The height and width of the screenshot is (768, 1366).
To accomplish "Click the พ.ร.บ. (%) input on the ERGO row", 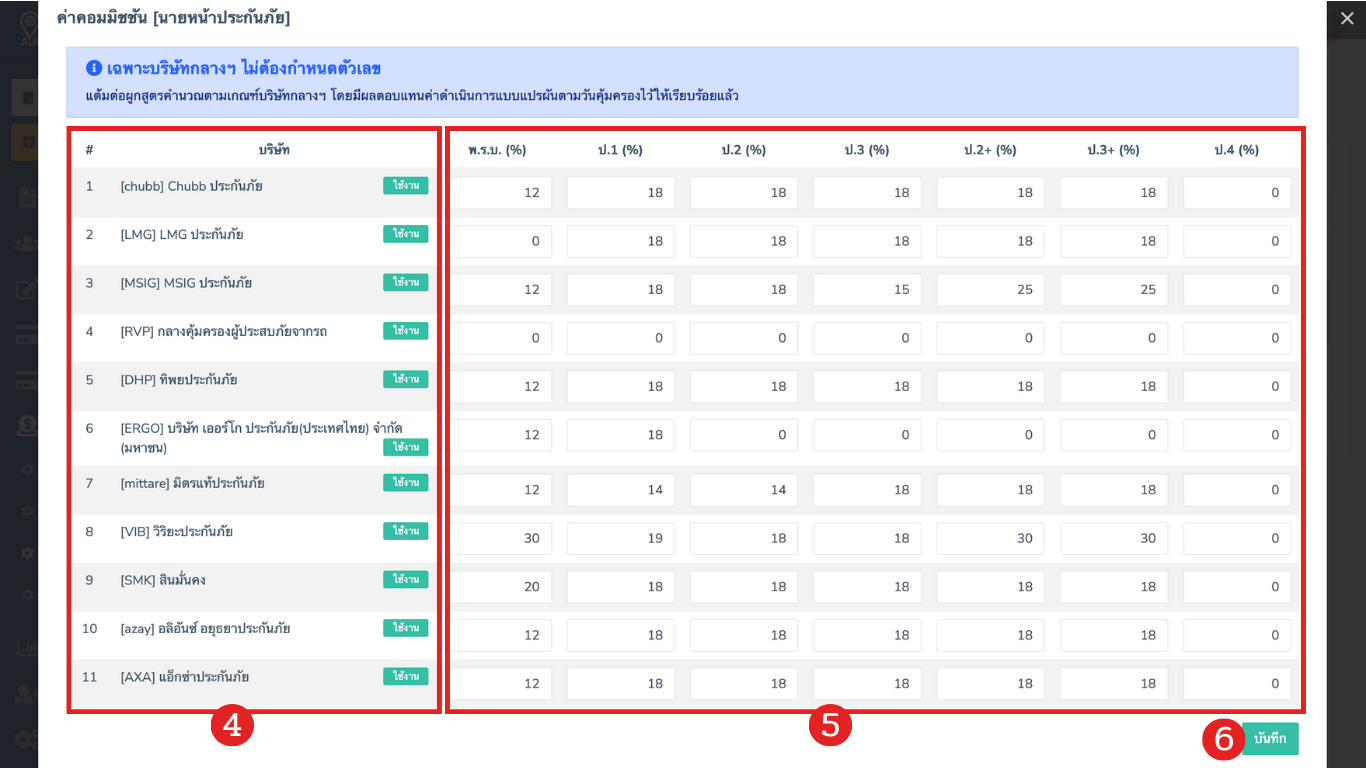I will pos(500,435).
